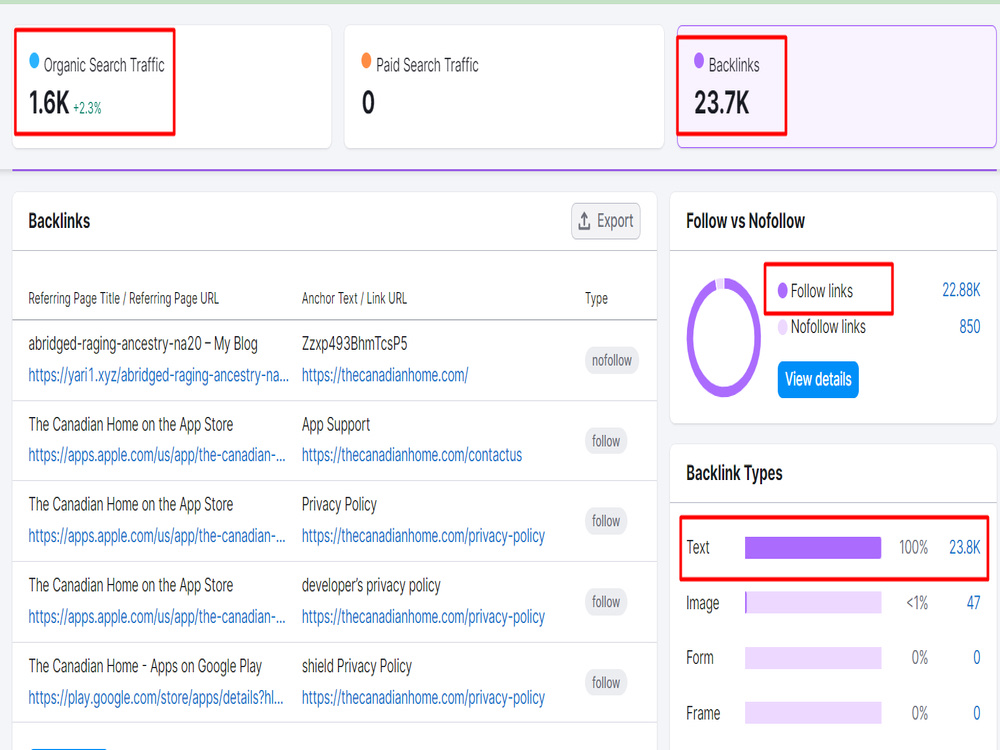
Task: Click the purple dot beside Backlinks metric
Action: 699,61
